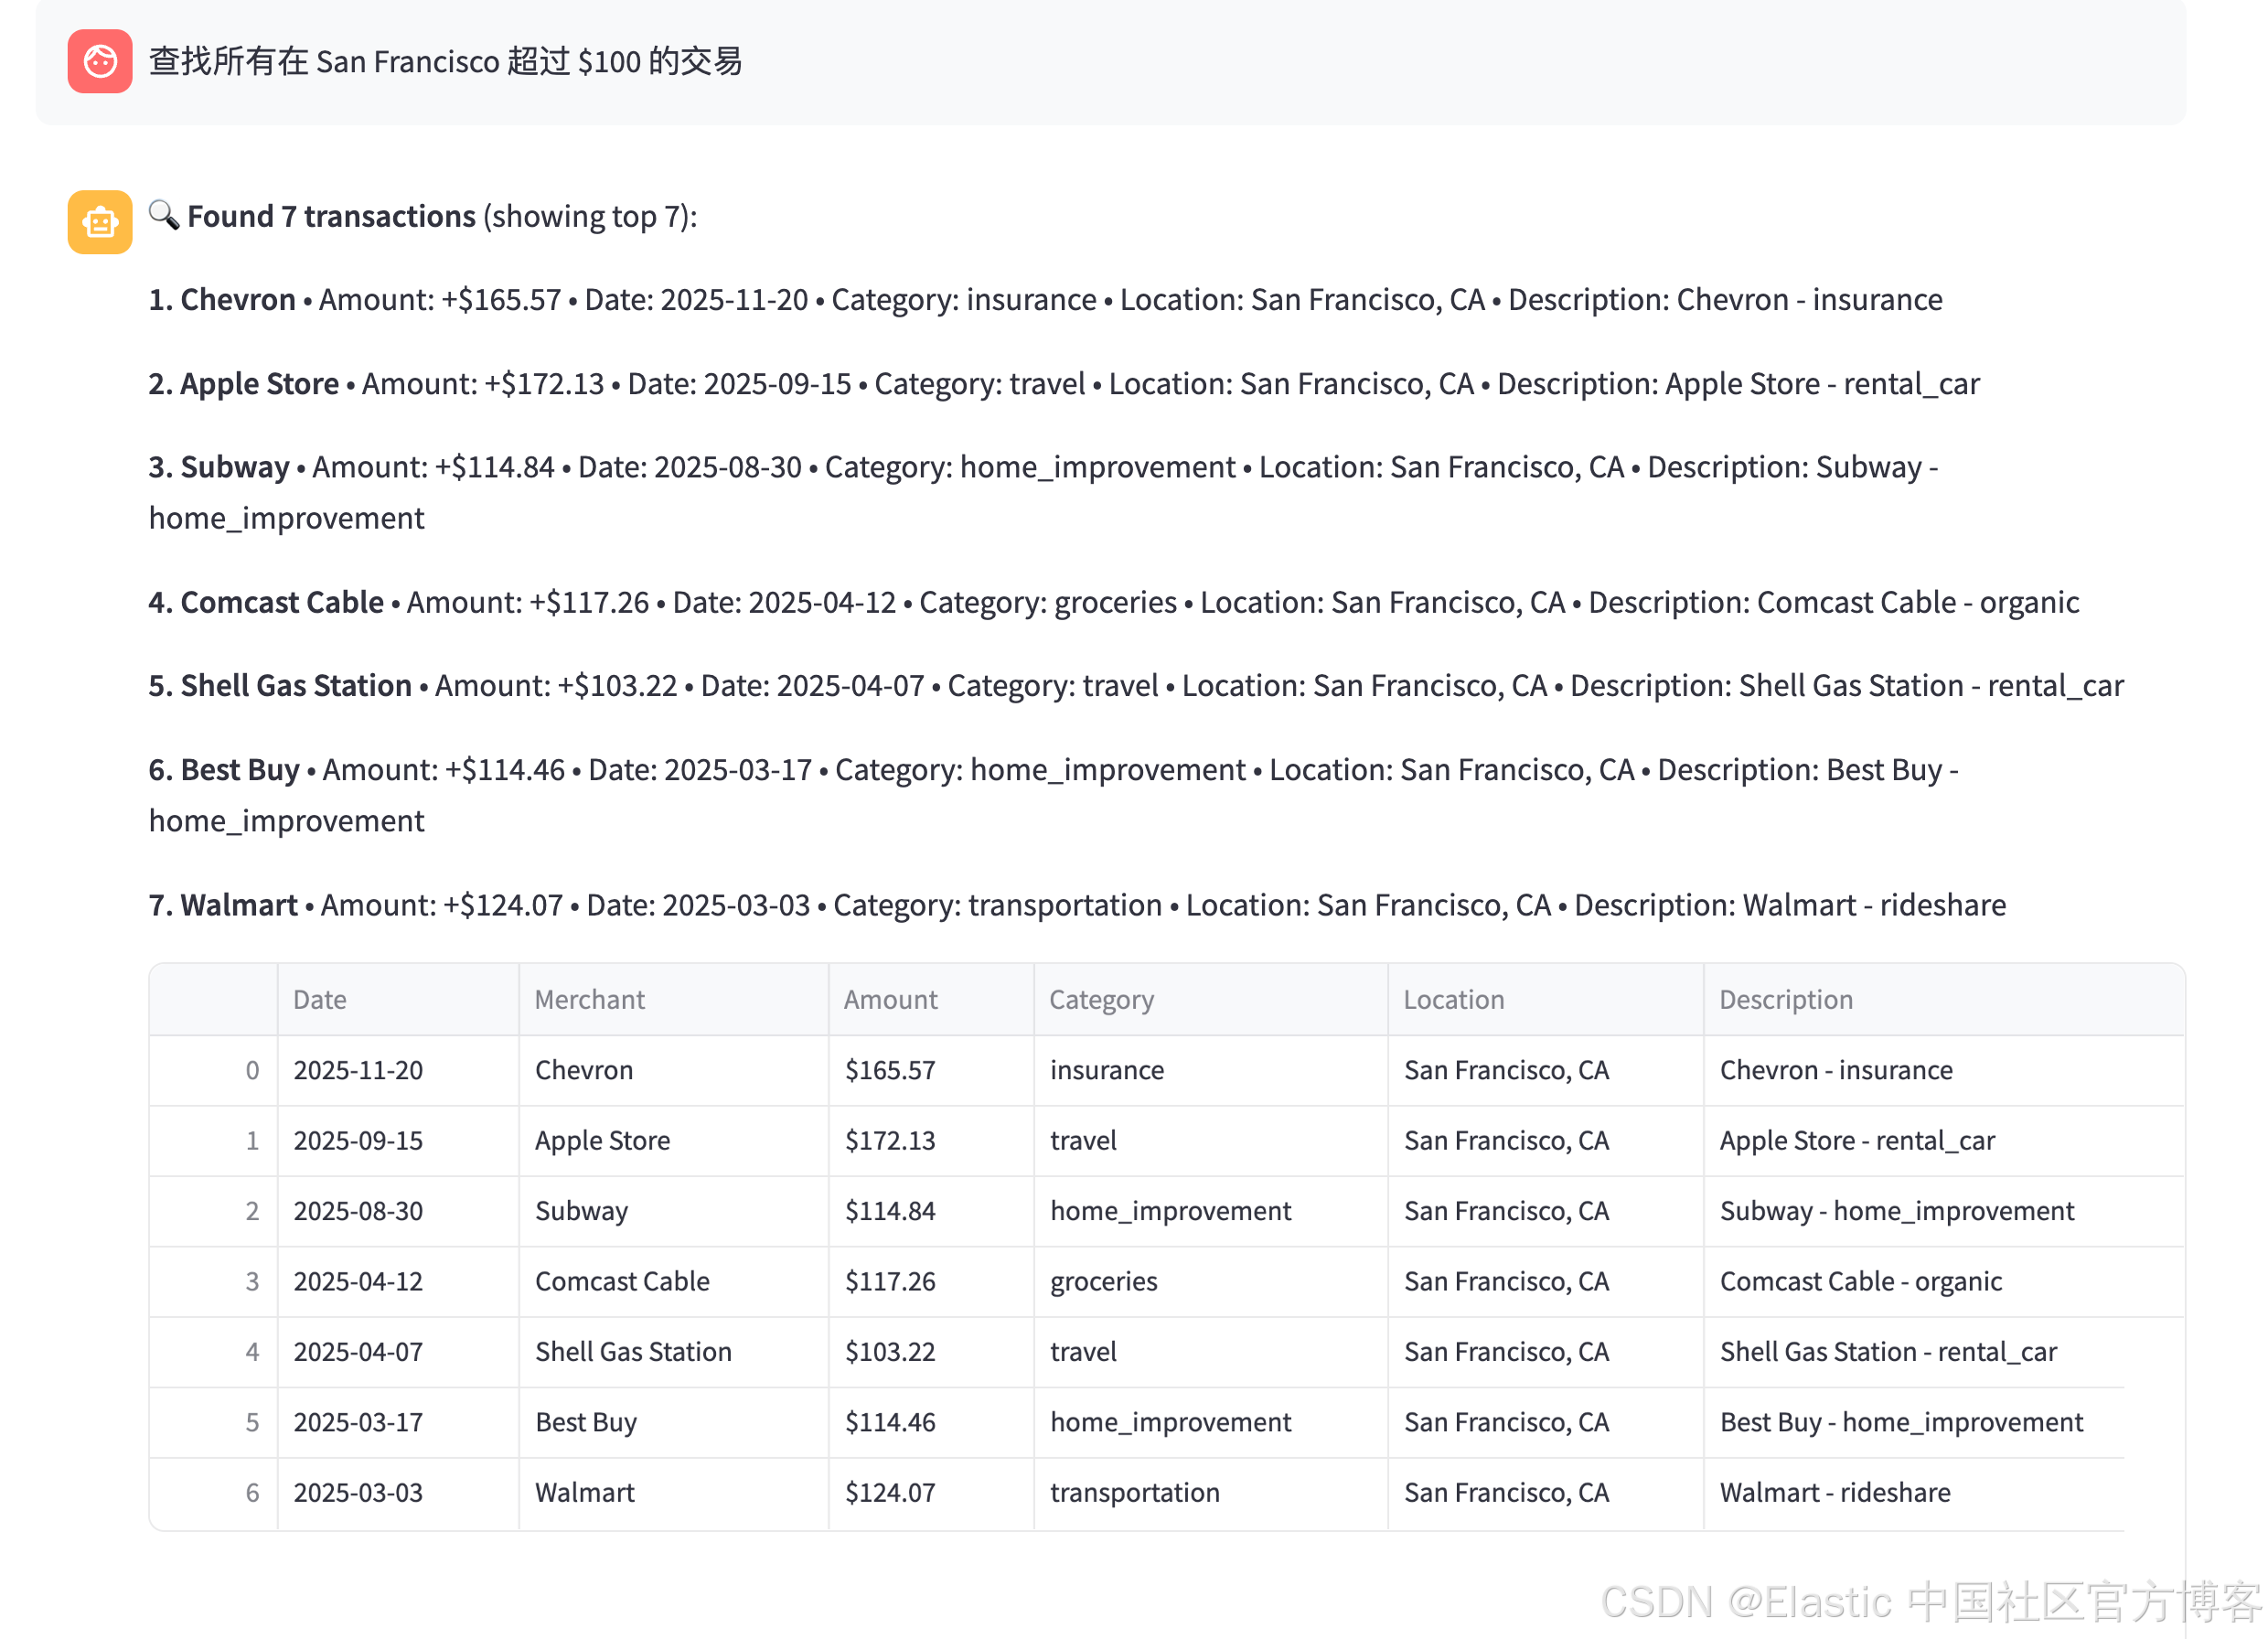Click bold "7. Walmart" list entry

coord(223,905)
